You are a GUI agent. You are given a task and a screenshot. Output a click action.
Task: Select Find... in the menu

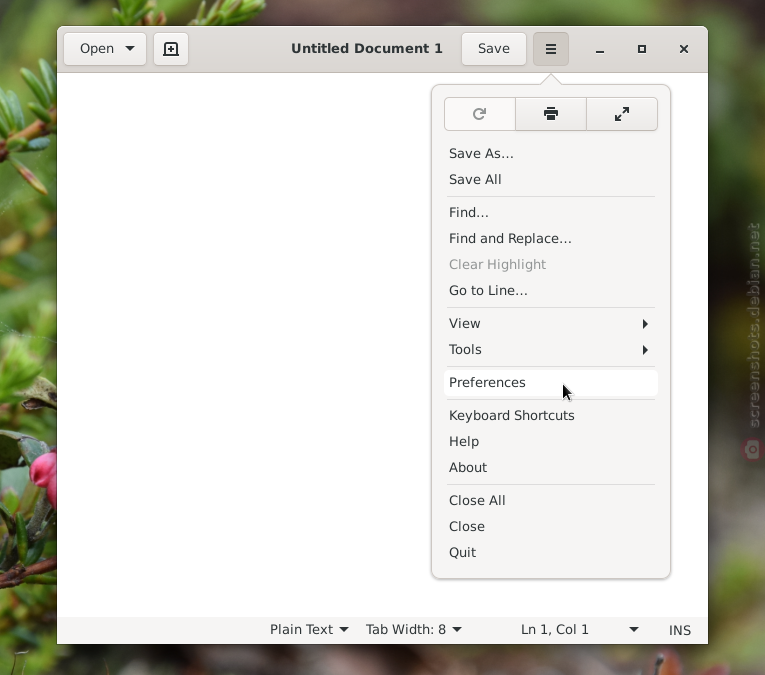551,213
